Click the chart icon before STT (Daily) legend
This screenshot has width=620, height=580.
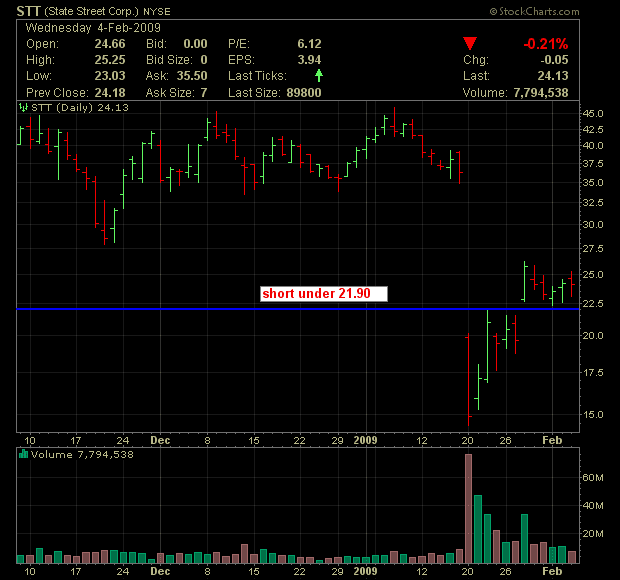[x=23, y=107]
